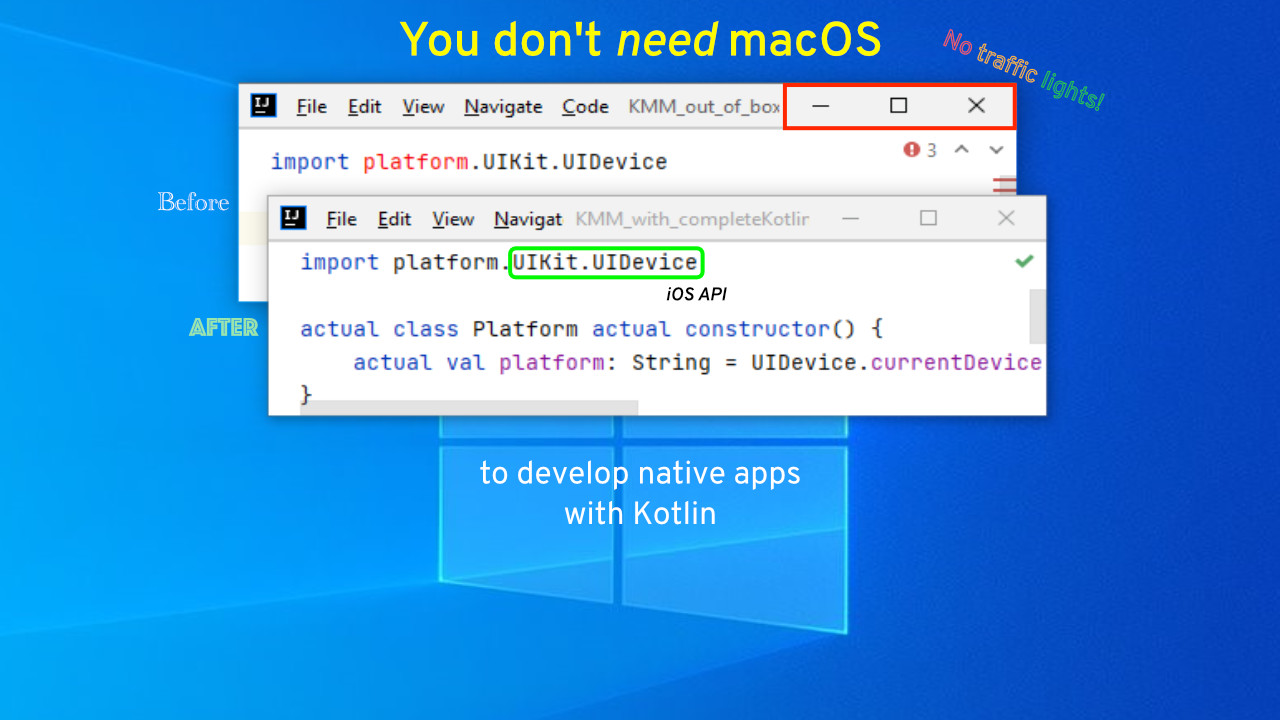Click the KMM_out_of_box title text

[704, 107]
